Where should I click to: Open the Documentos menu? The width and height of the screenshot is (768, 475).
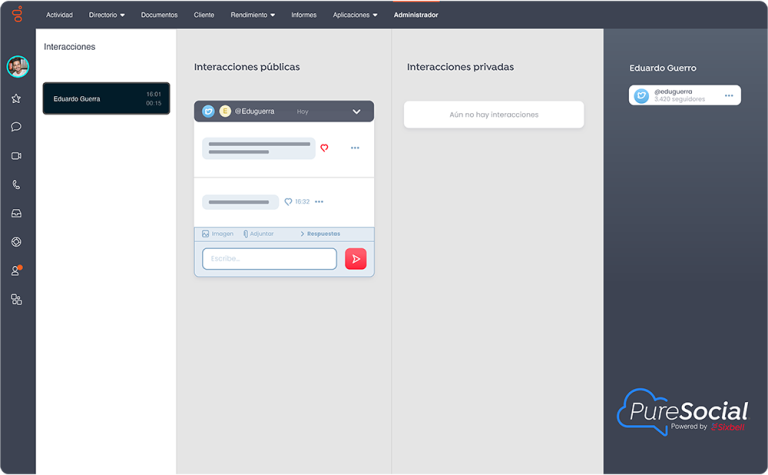(x=159, y=15)
